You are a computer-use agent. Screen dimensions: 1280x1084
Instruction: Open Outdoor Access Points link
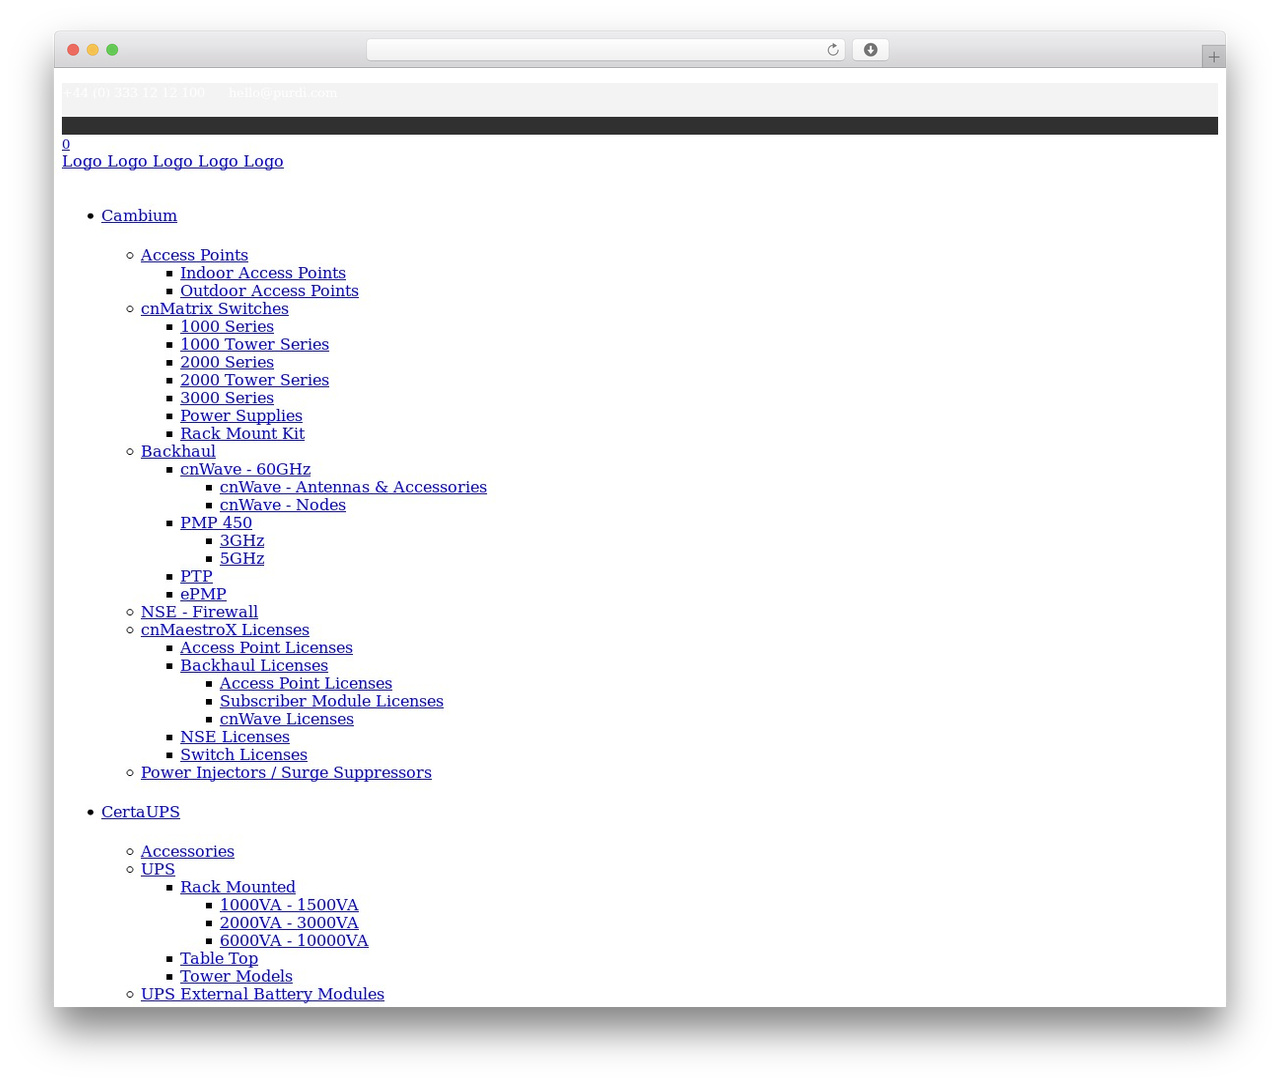point(269,291)
